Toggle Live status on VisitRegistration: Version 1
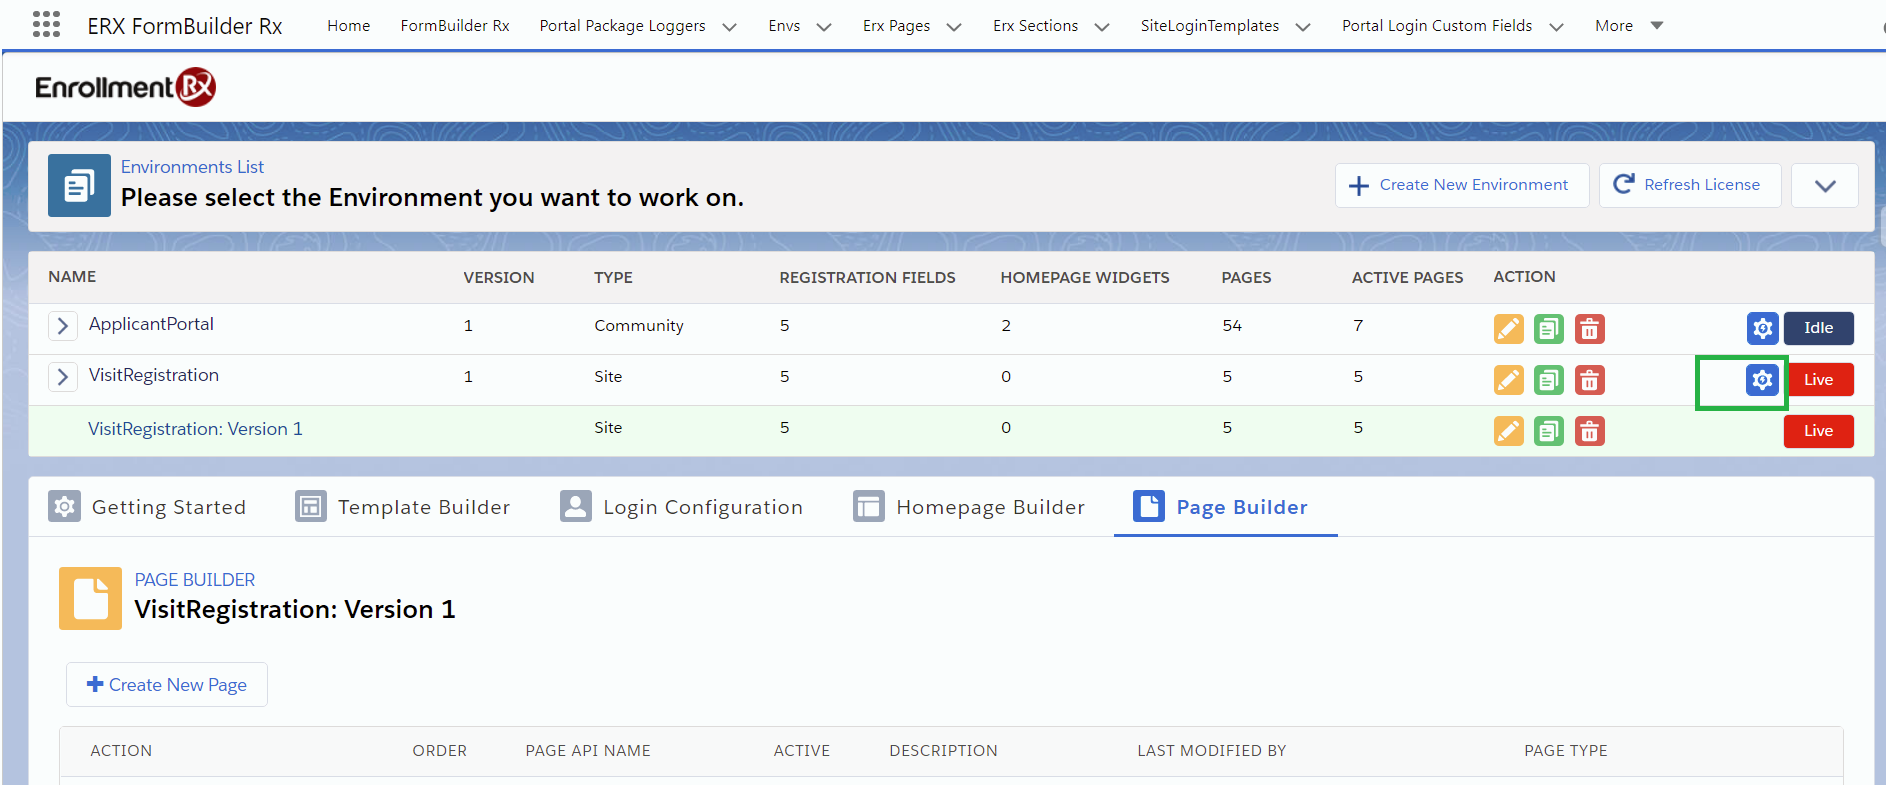The width and height of the screenshot is (1886, 785). coord(1818,431)
